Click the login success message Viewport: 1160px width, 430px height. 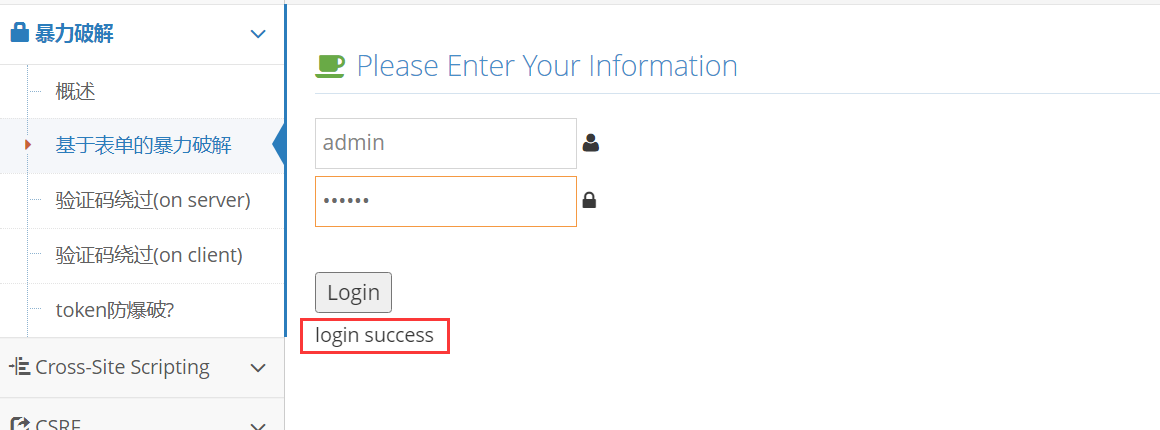374,335
